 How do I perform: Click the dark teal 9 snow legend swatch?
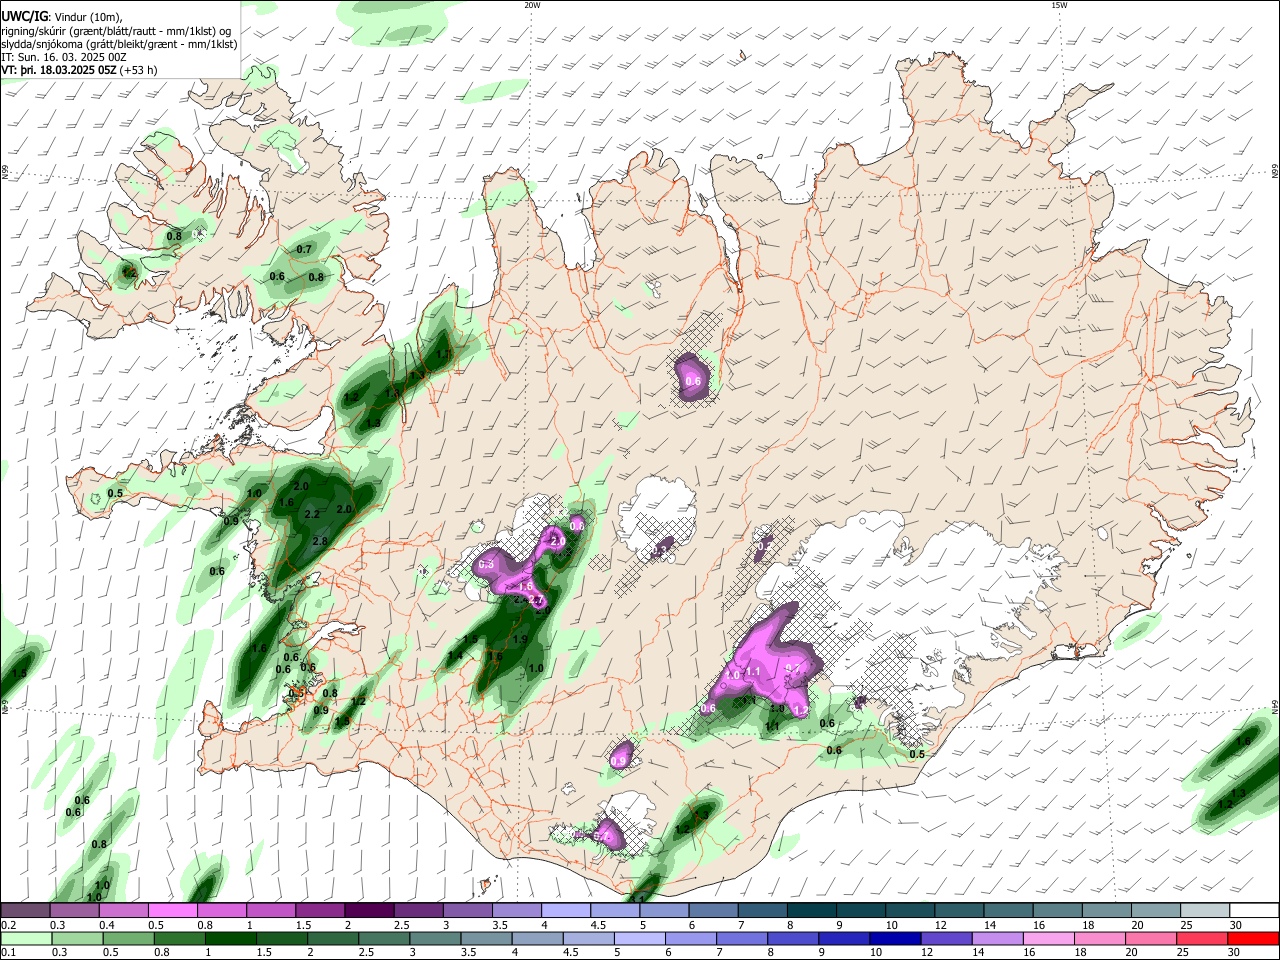pyautogui.click(x=861, y=910)
